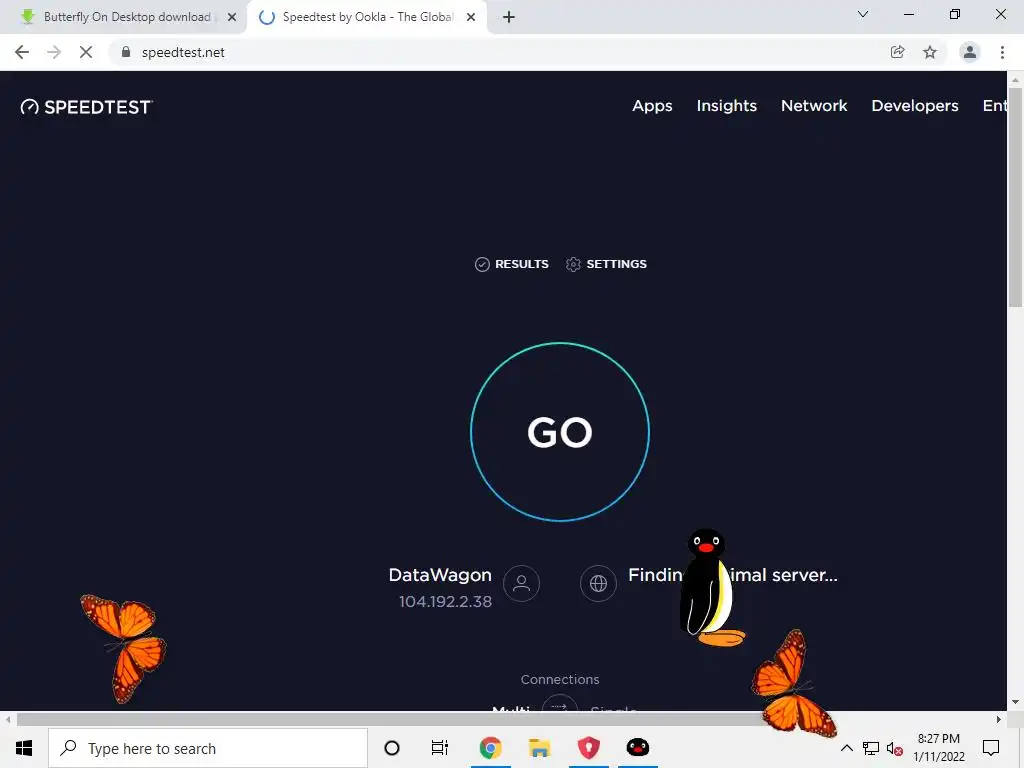The width and height of the screenshot is (1024, 768).
Task: Bookmark this page with the star
Action: 930,52
